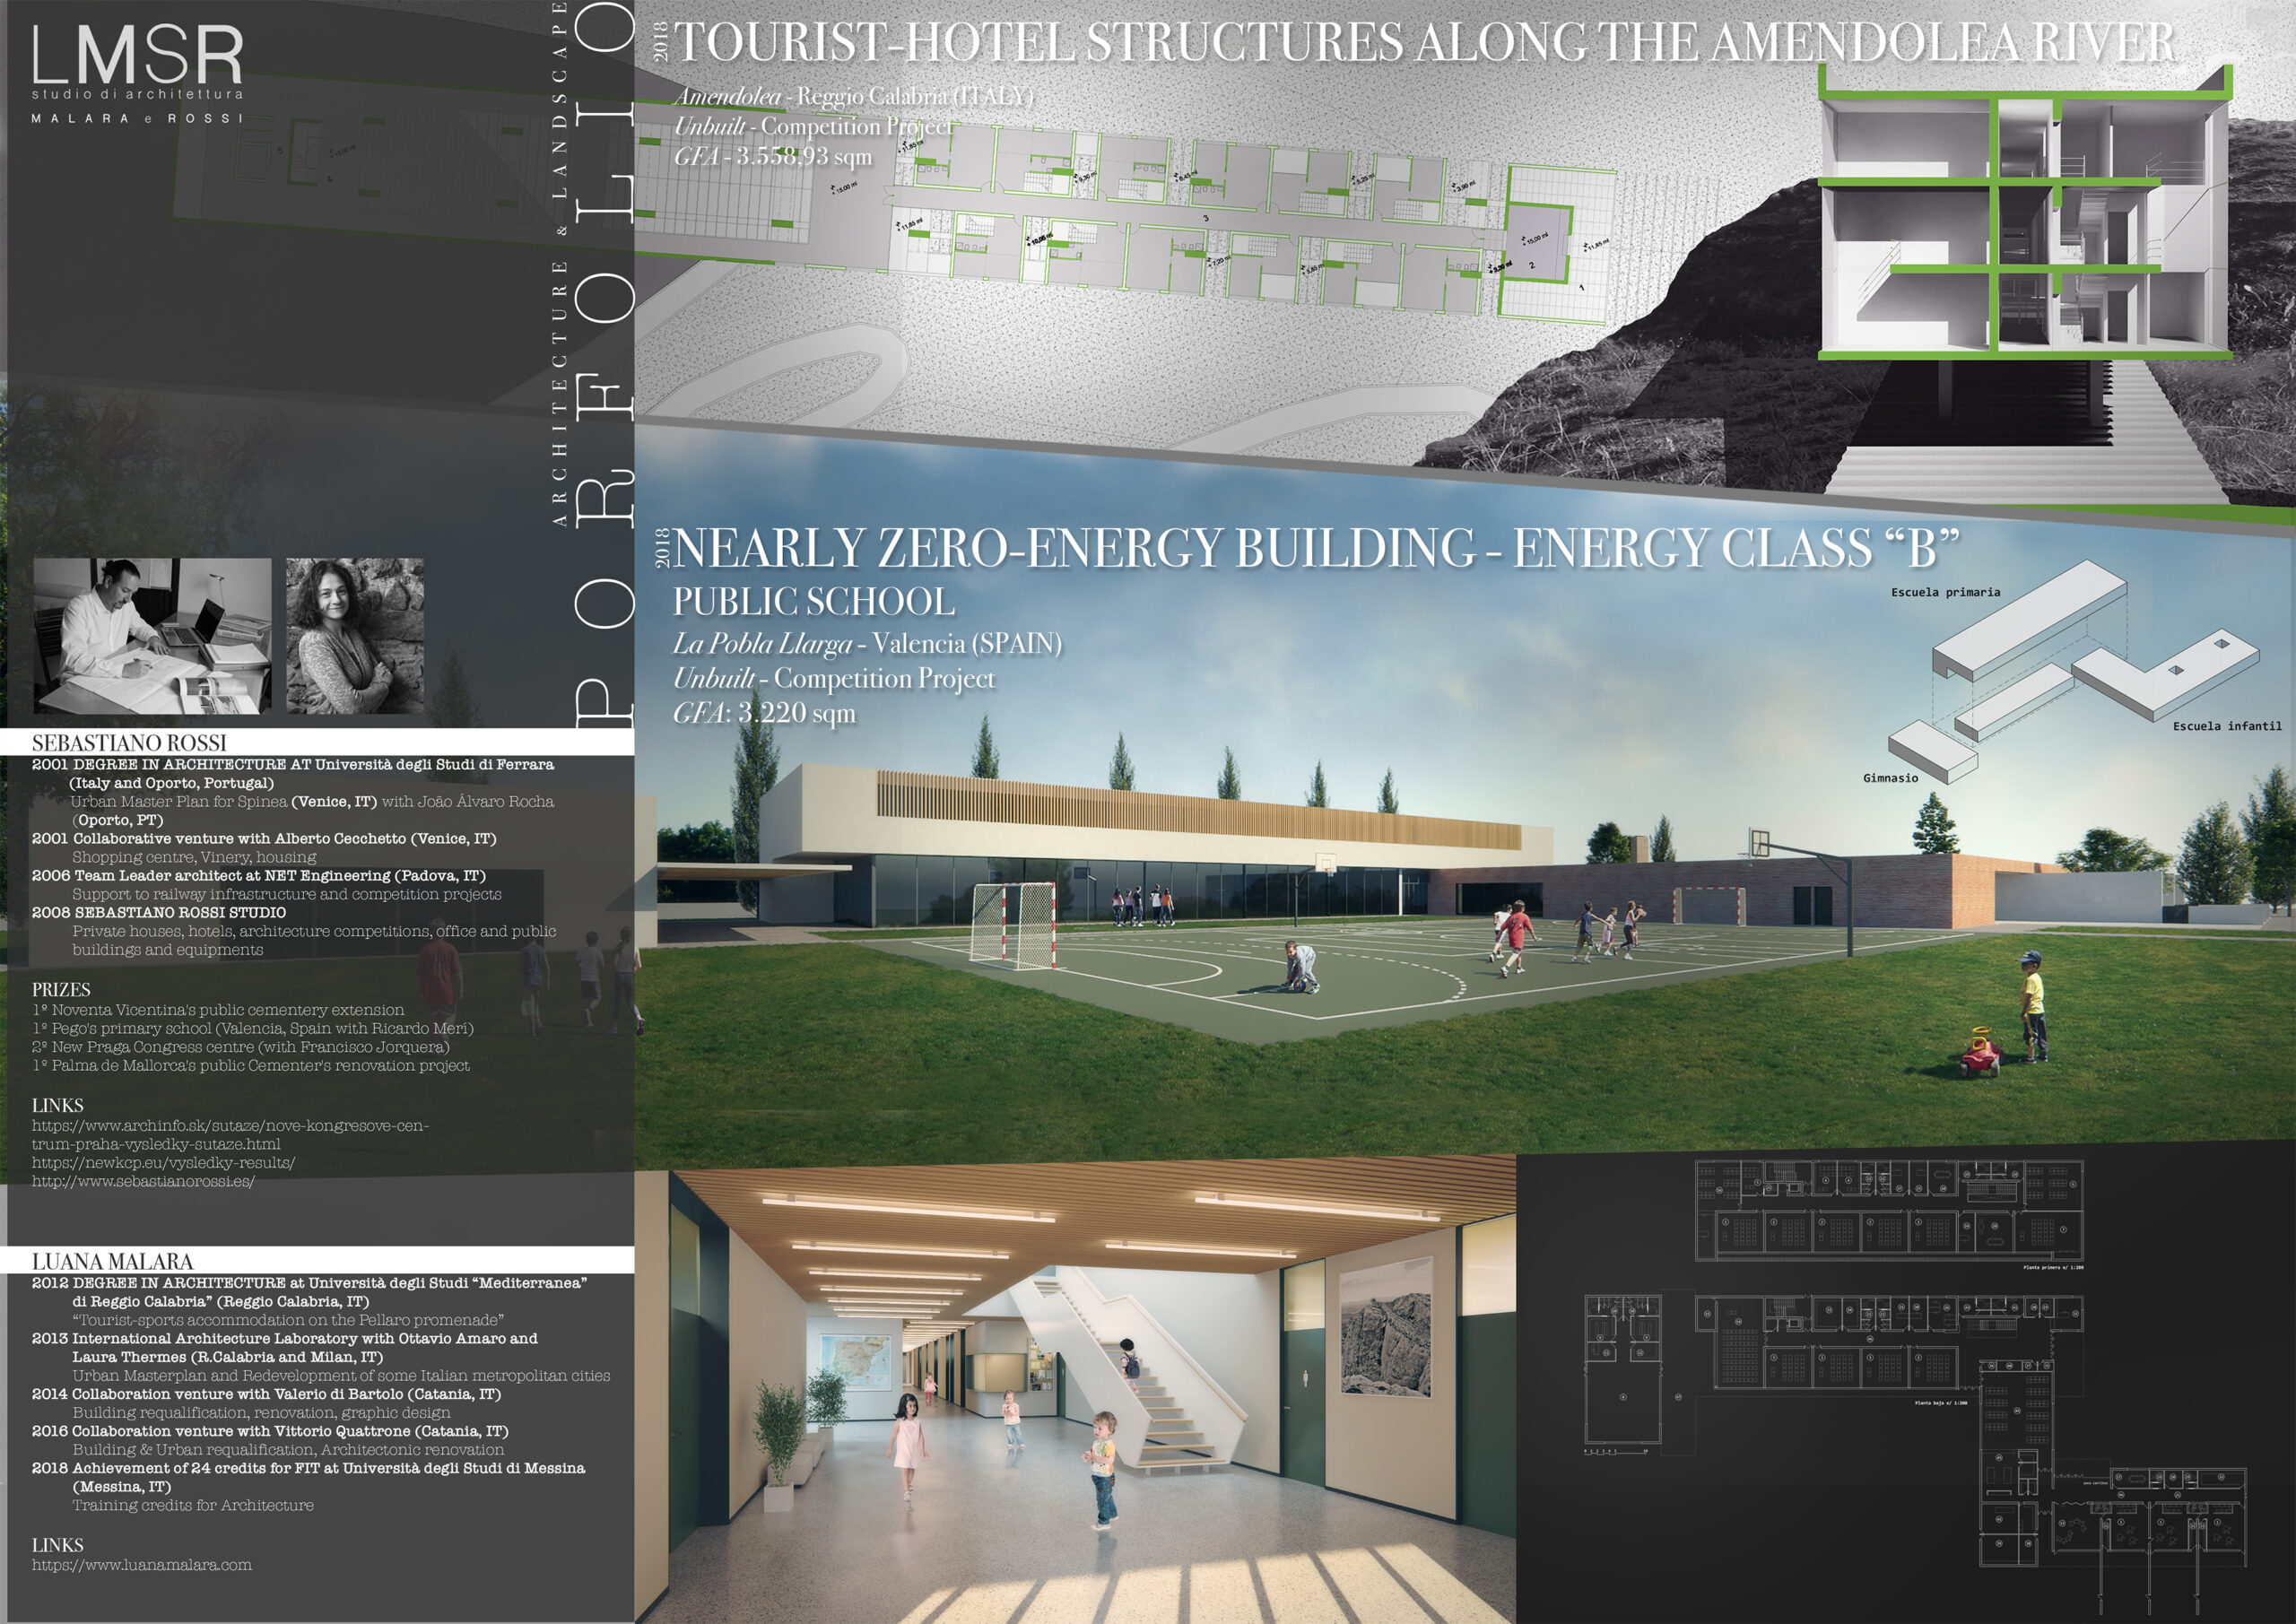Click the Tourist-Hotel Structures project title
This screenshot has width=2296, height=1624.
(1424, 42)
